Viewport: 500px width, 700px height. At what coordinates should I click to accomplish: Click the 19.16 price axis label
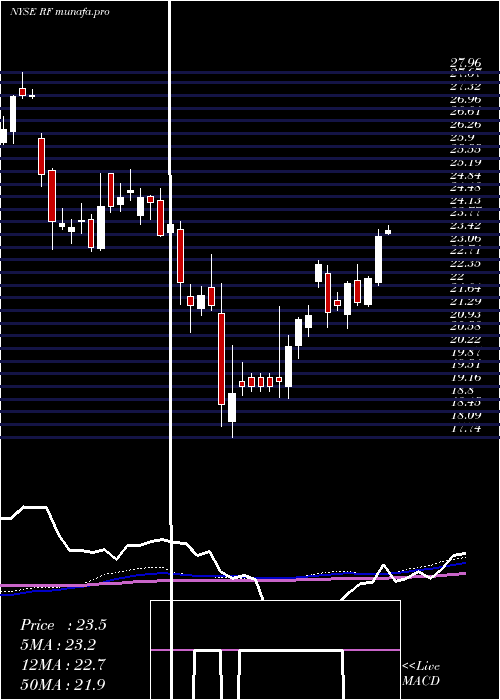465,378
